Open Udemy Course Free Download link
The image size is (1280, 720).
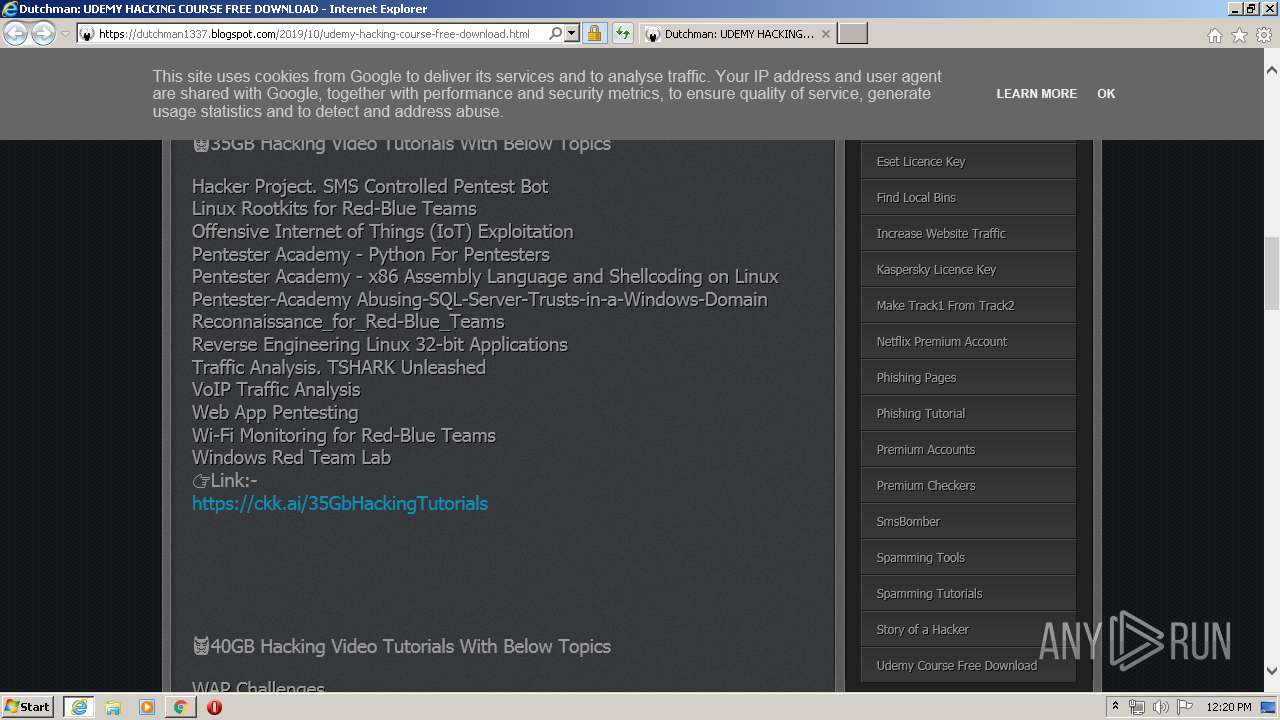click(x=968, y=665)
